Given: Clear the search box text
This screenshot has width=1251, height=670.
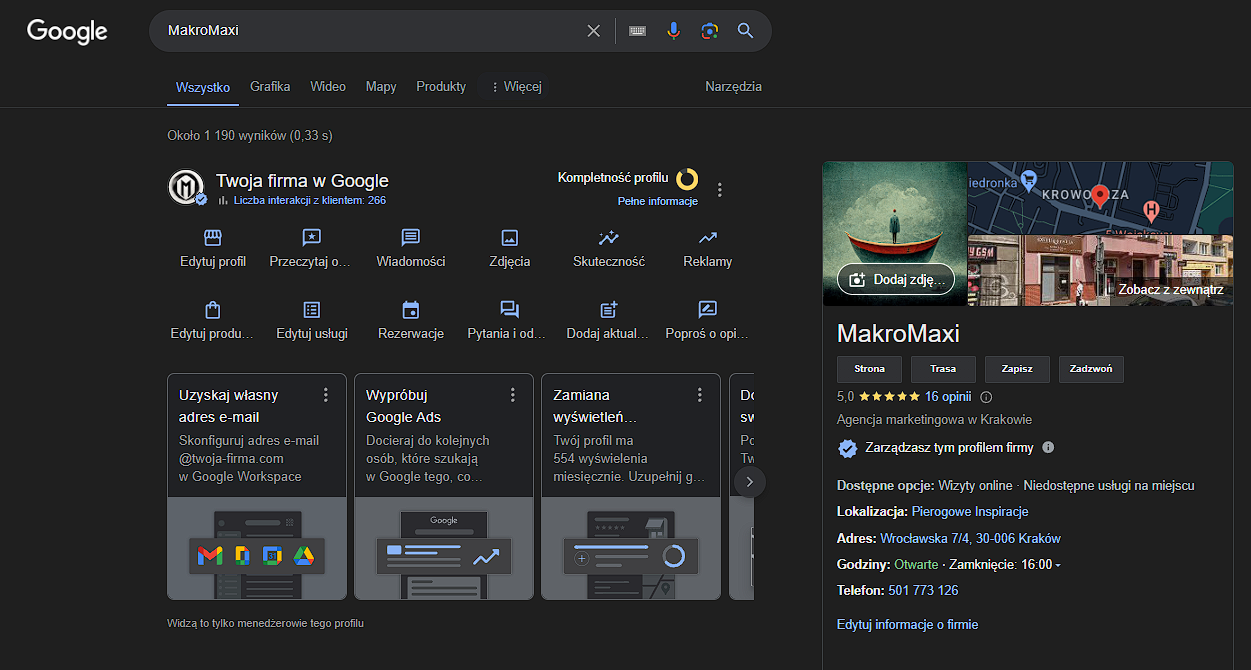Looking at the screenshot, I should pos(594,31).
